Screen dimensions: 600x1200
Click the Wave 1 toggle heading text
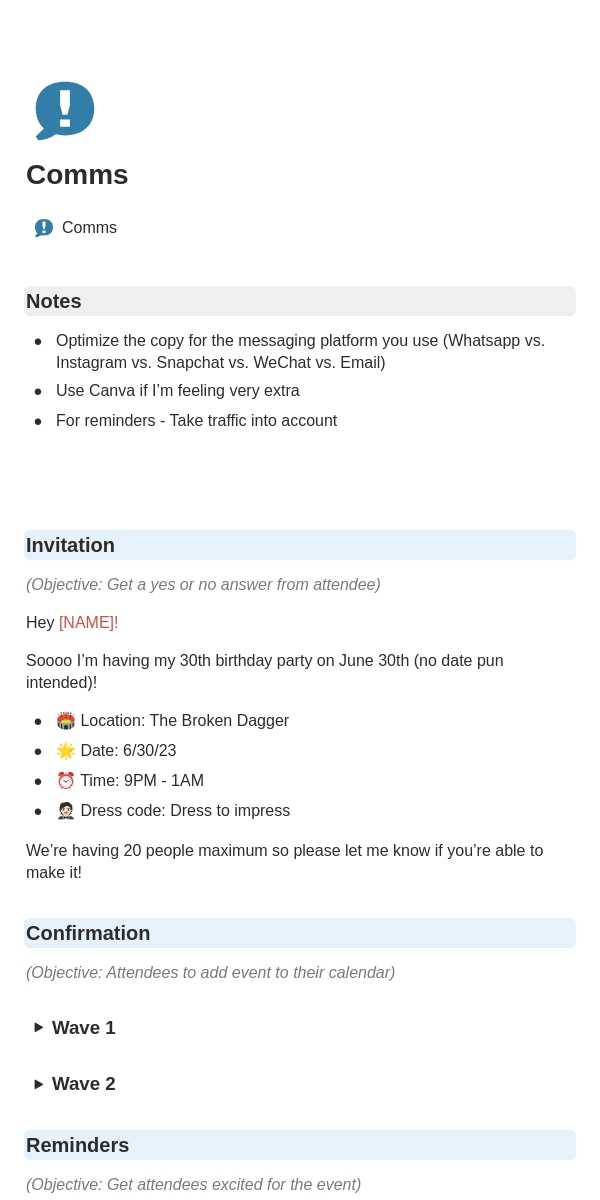point(84,1028)
